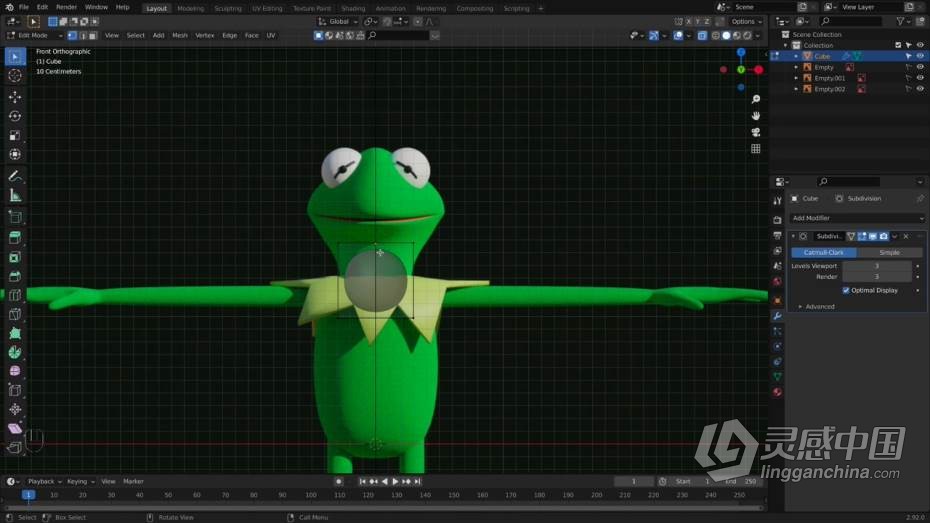Open the File menu
This screenshot has width=930, height=523.
(x=24, y=8)
